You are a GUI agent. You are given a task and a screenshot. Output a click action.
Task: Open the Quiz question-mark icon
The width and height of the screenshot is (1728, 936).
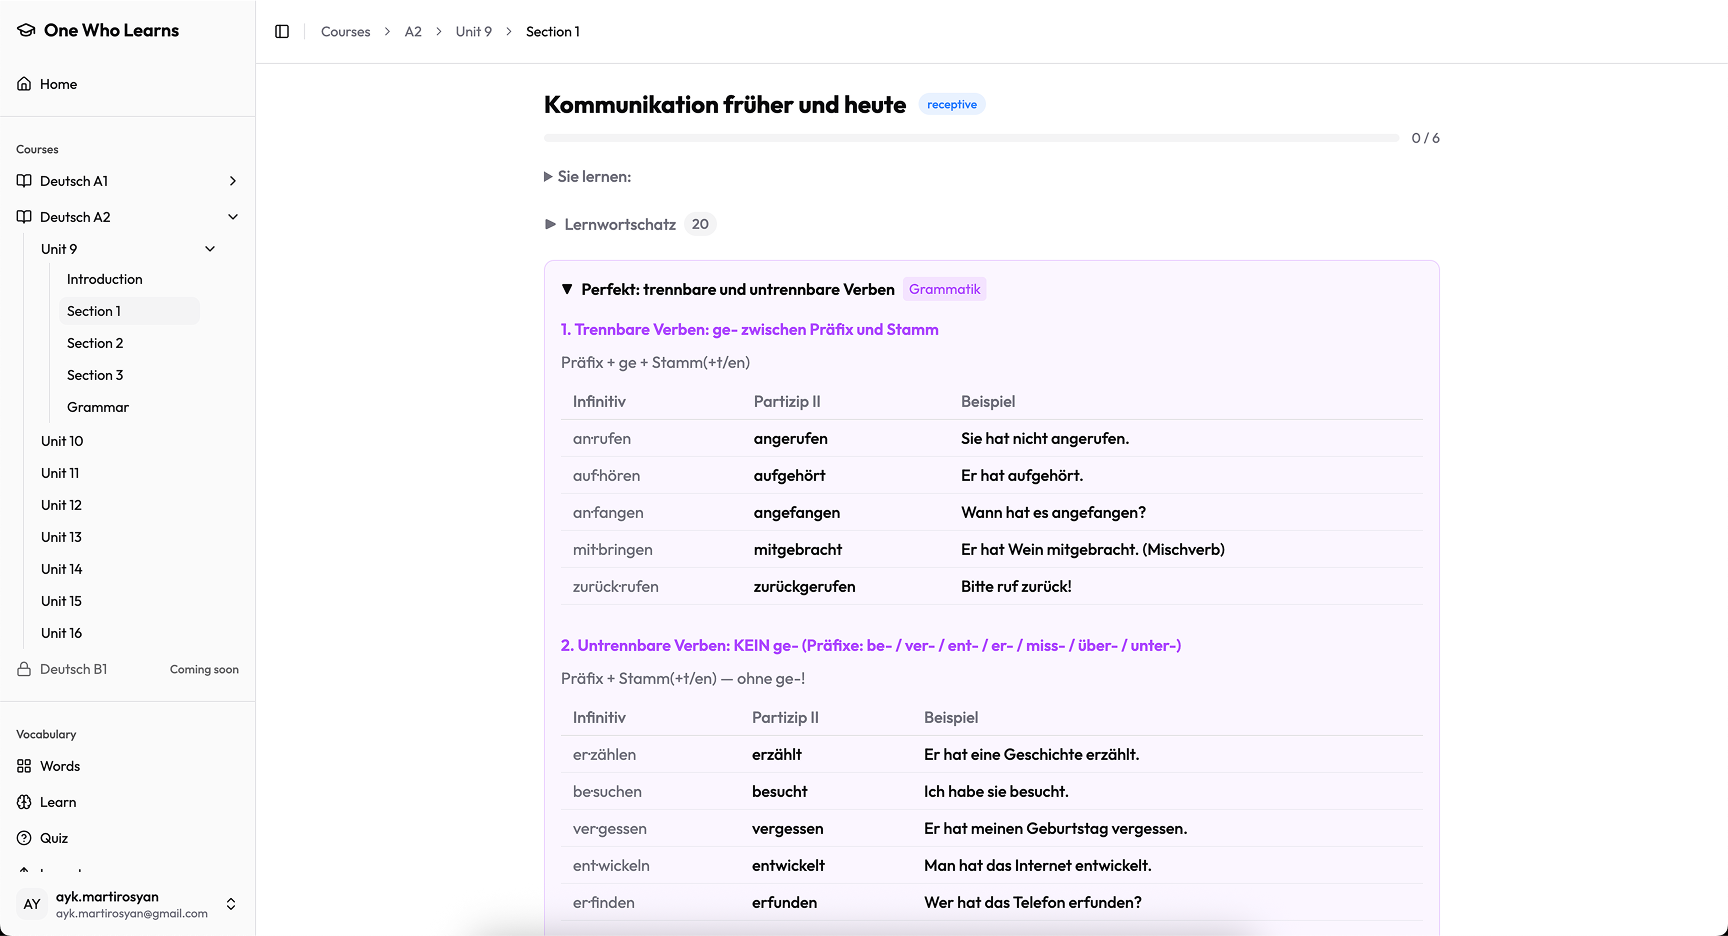tap(23, 838)
